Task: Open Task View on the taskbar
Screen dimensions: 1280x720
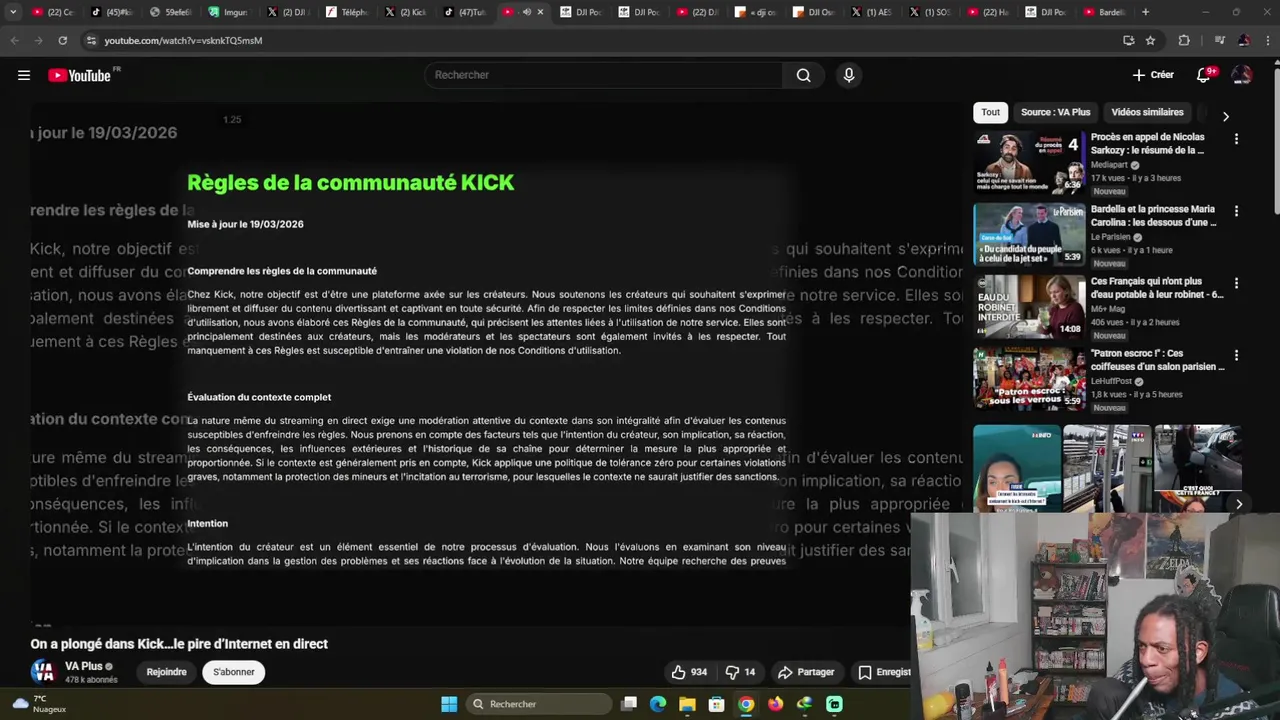Action: (629, 704)
